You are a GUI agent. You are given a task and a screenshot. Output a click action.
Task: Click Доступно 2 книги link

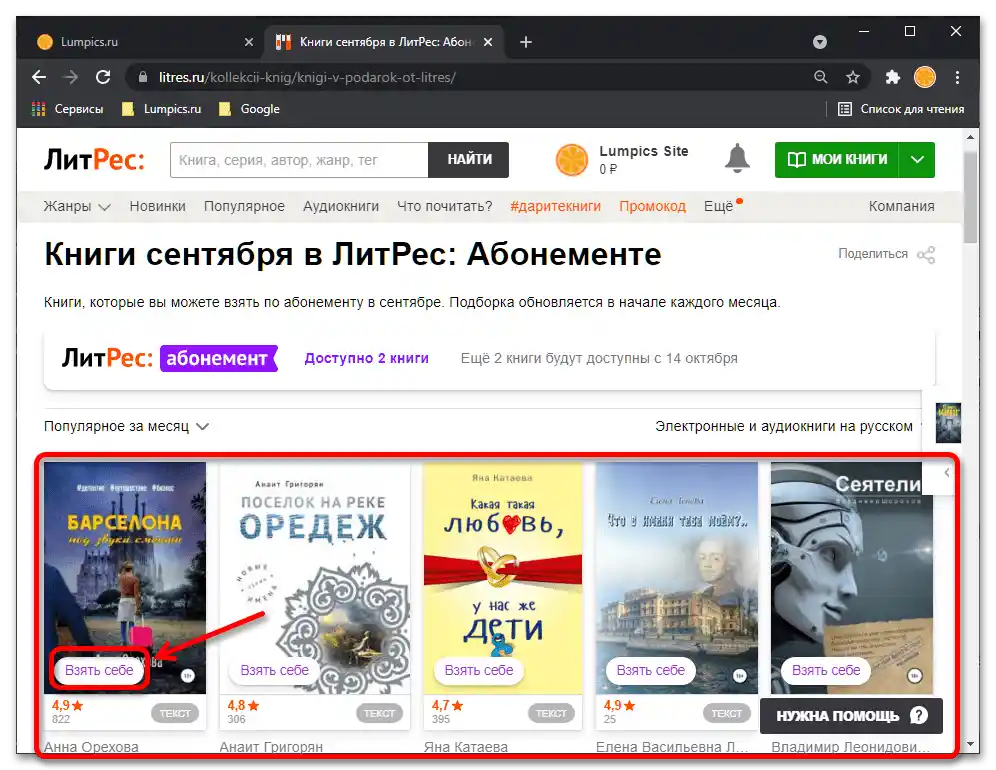[x=367, y=358]
